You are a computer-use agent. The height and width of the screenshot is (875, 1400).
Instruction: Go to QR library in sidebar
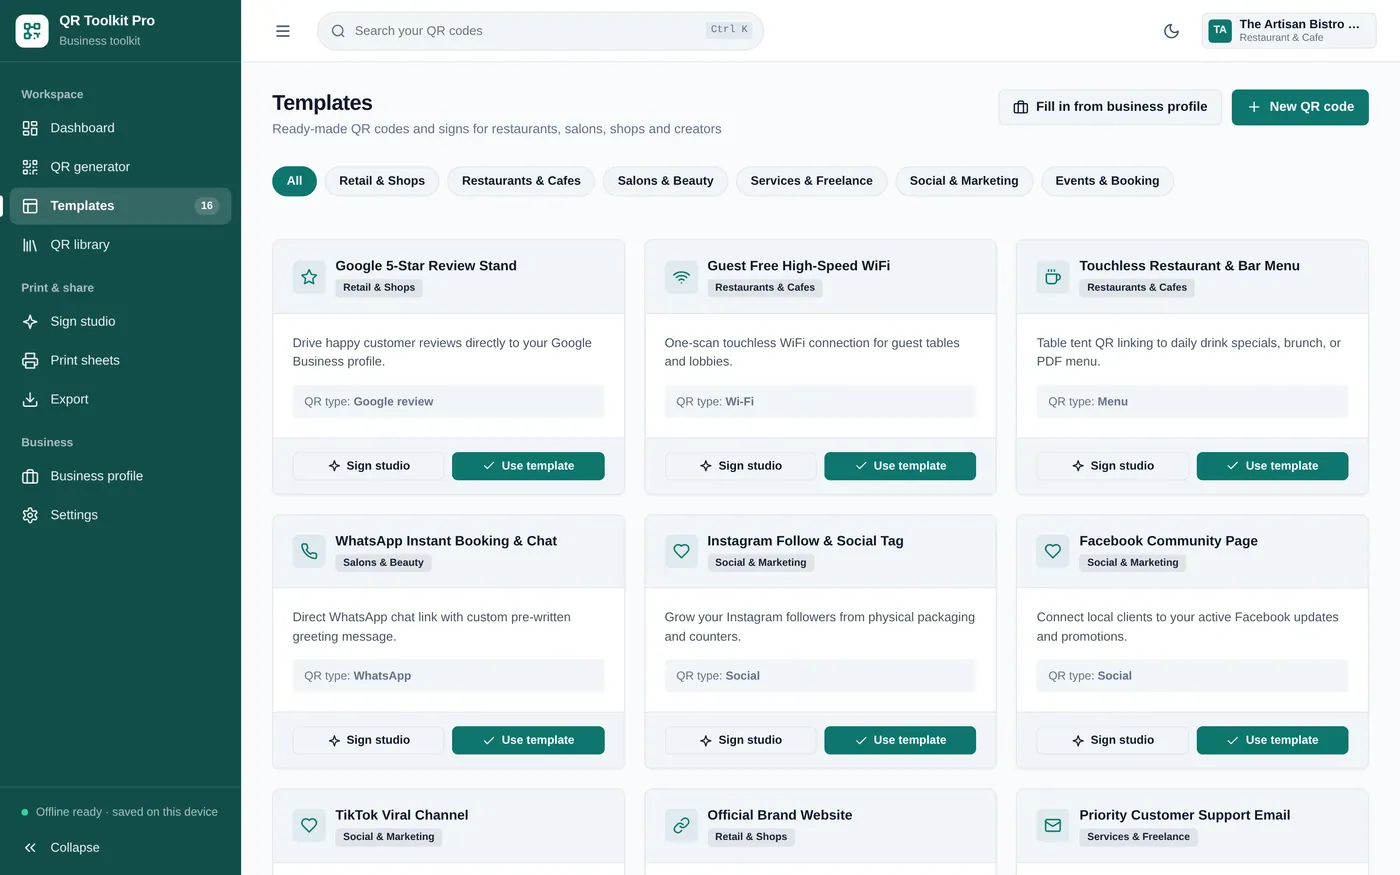click(120, 245)
